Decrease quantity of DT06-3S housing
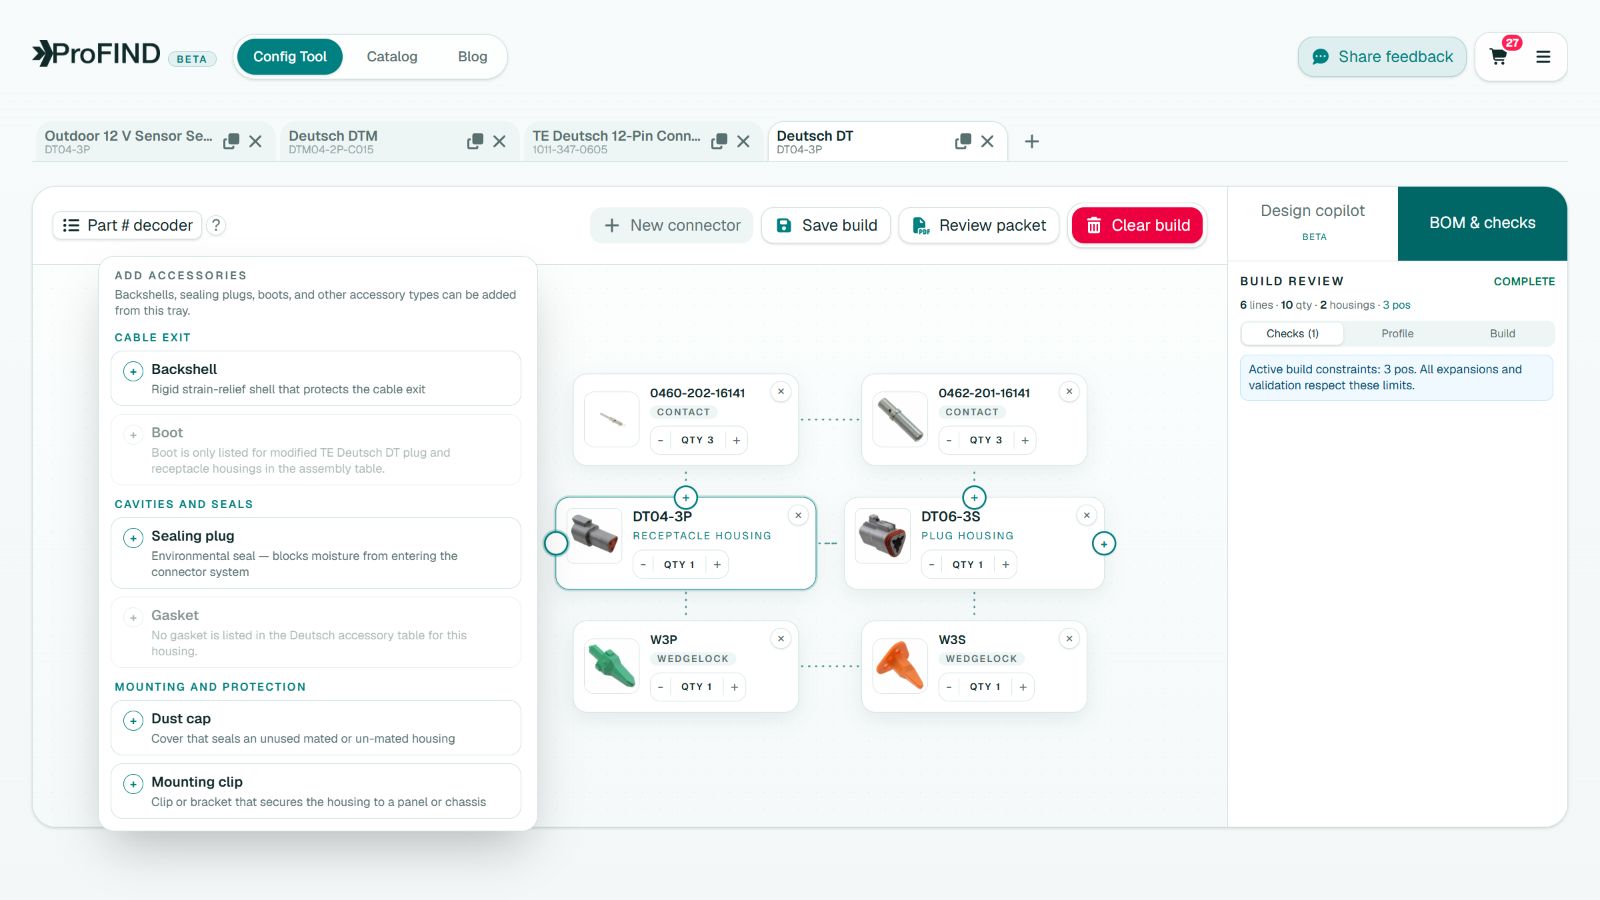 coord(931,565)
